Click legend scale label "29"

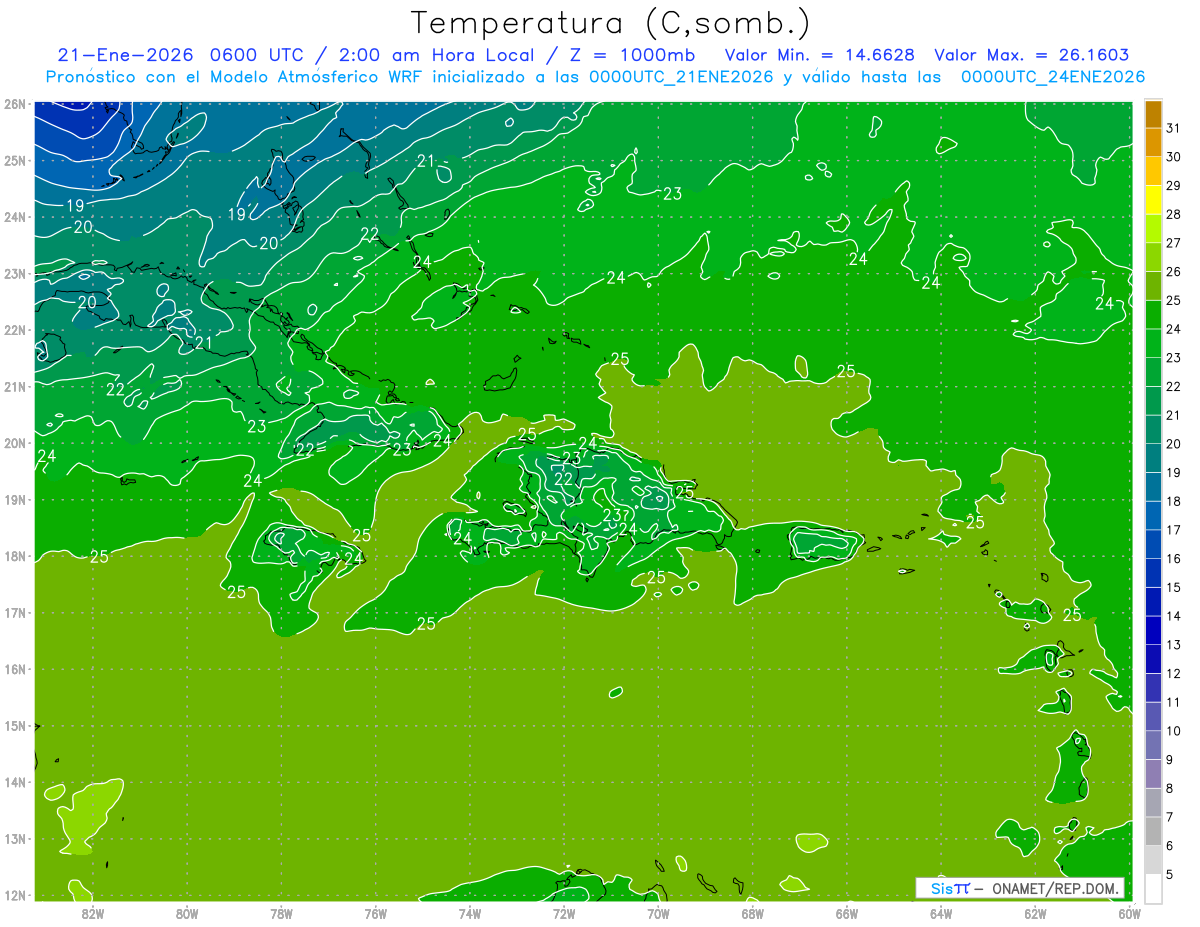pyautogui.click(x=1173, y=186)
